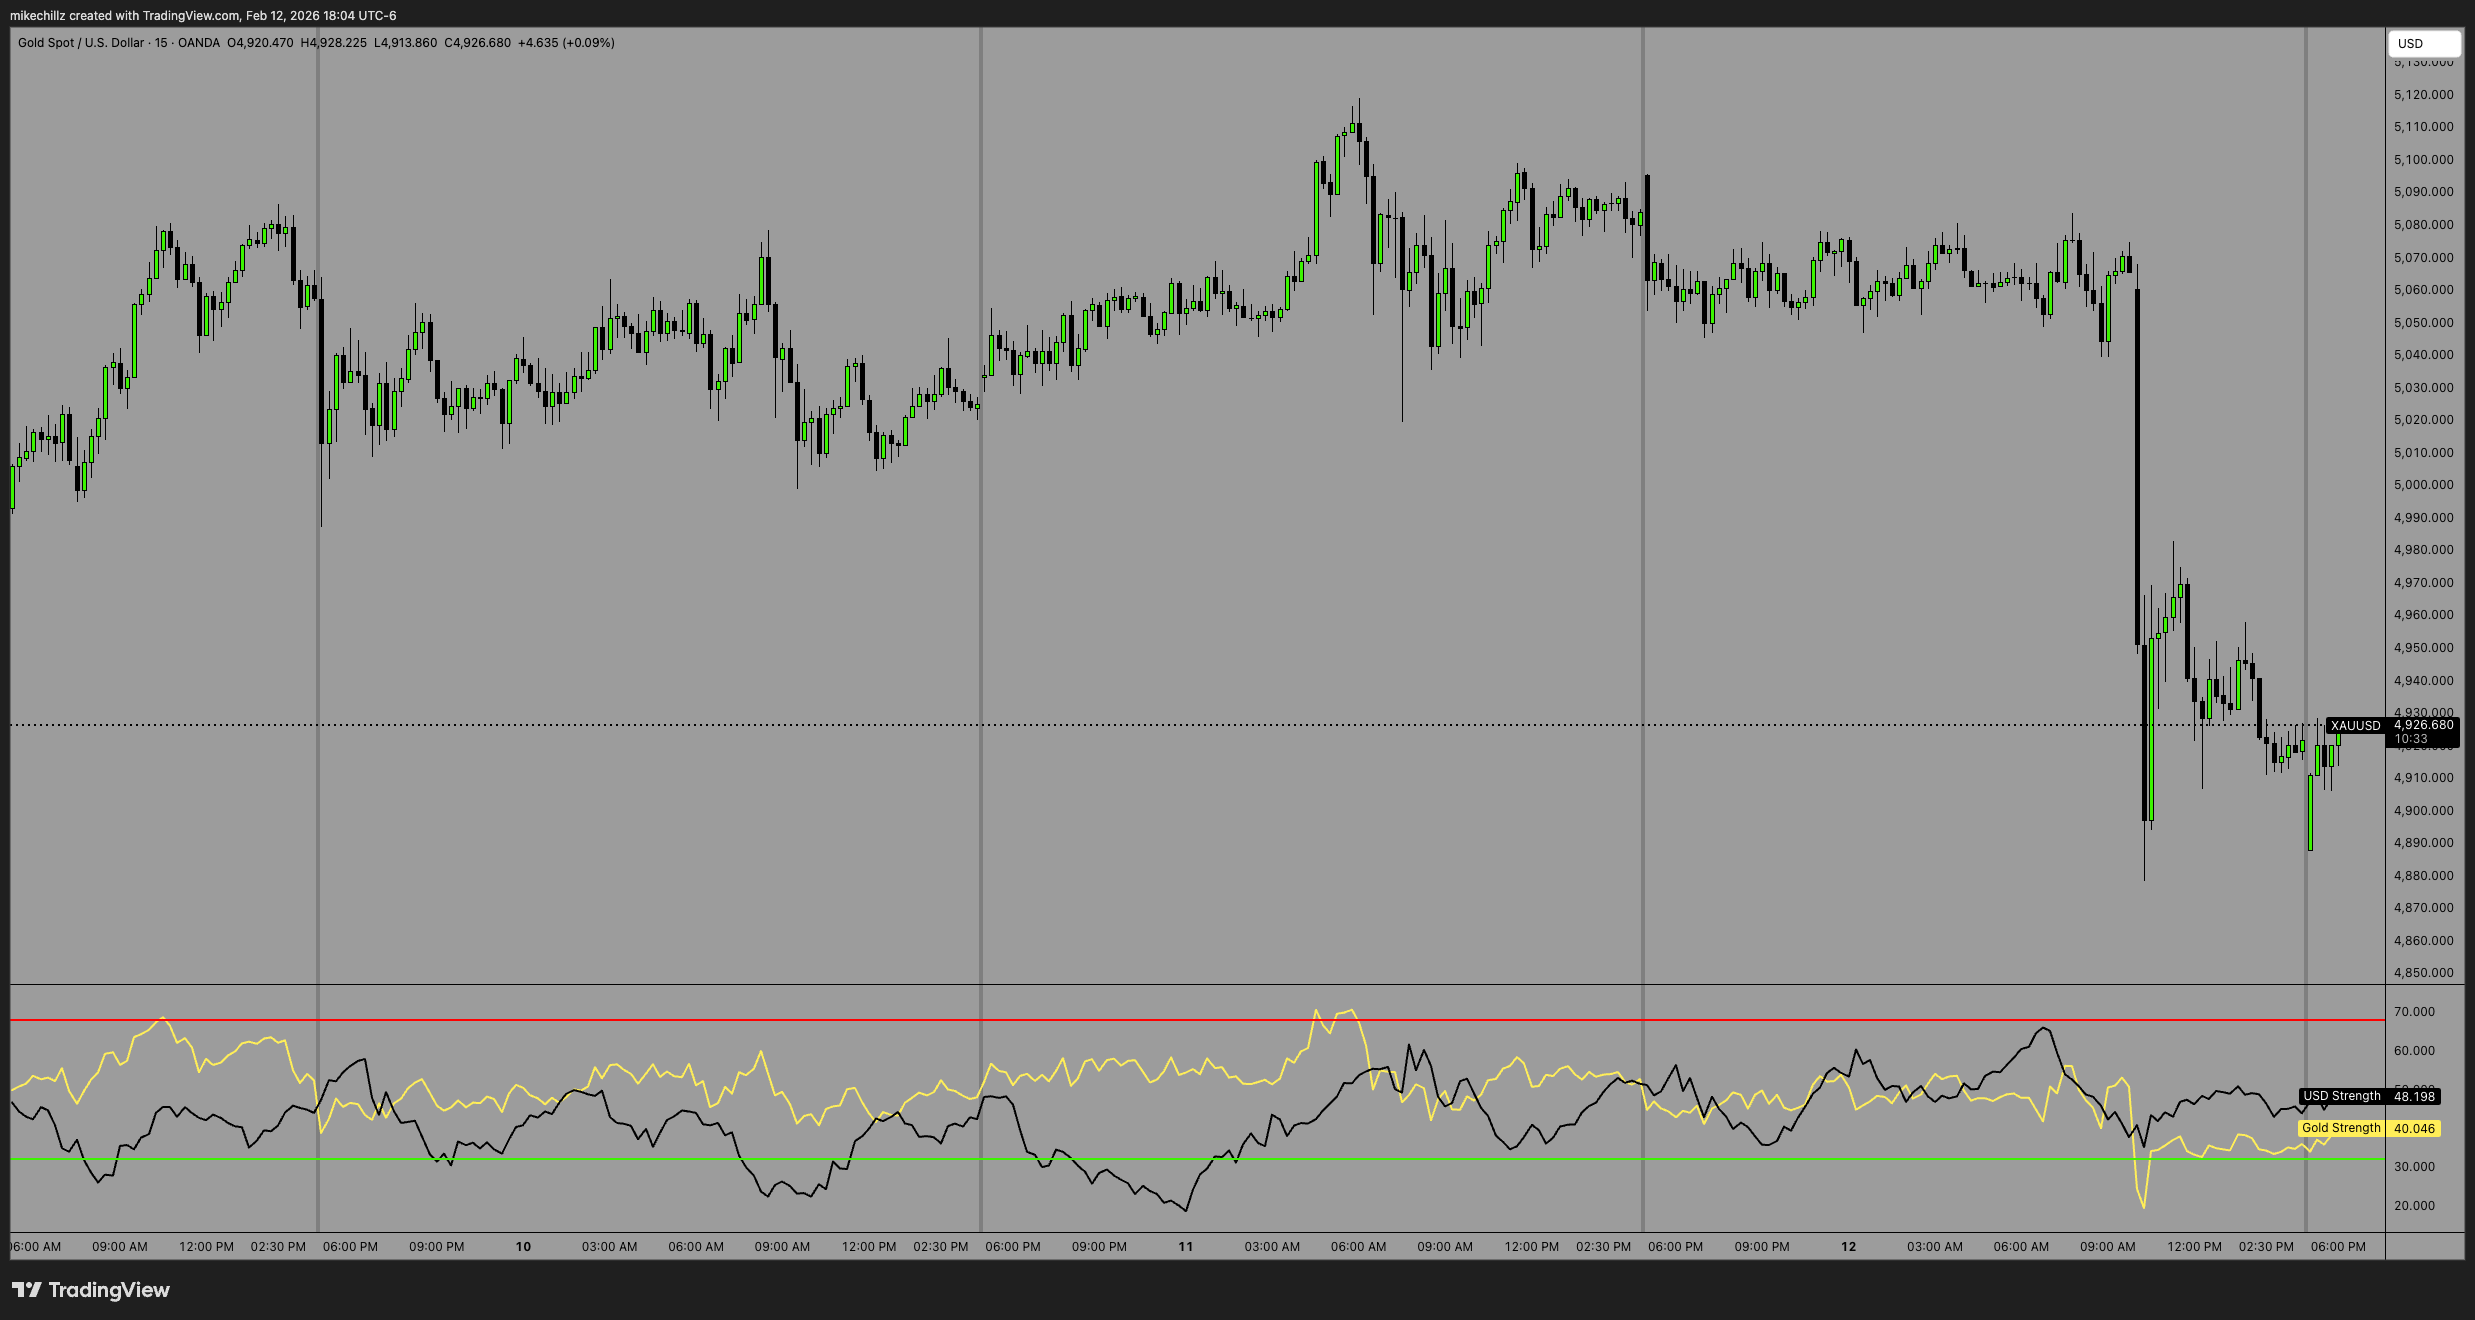The width and height of the screenshot is (2475, 1320).
Task: Click the mikechillz created with TradingView.com caption
Action: pyautogui.click(x=203, y=15)
